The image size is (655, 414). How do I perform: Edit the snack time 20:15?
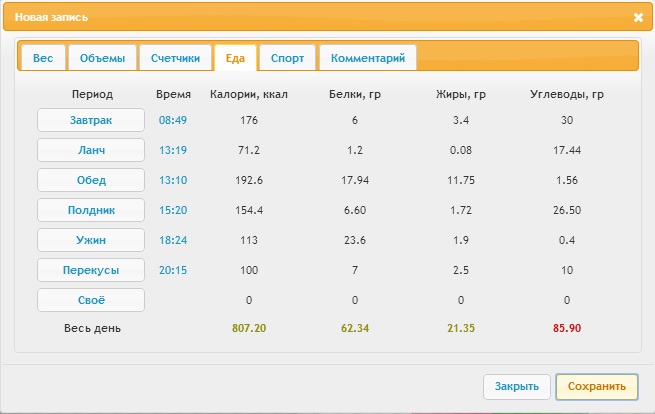click(x=173, y=270)
